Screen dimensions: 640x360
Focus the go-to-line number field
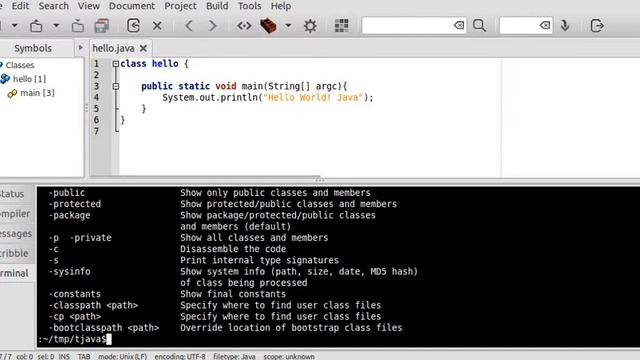click(x=519, y=26)
